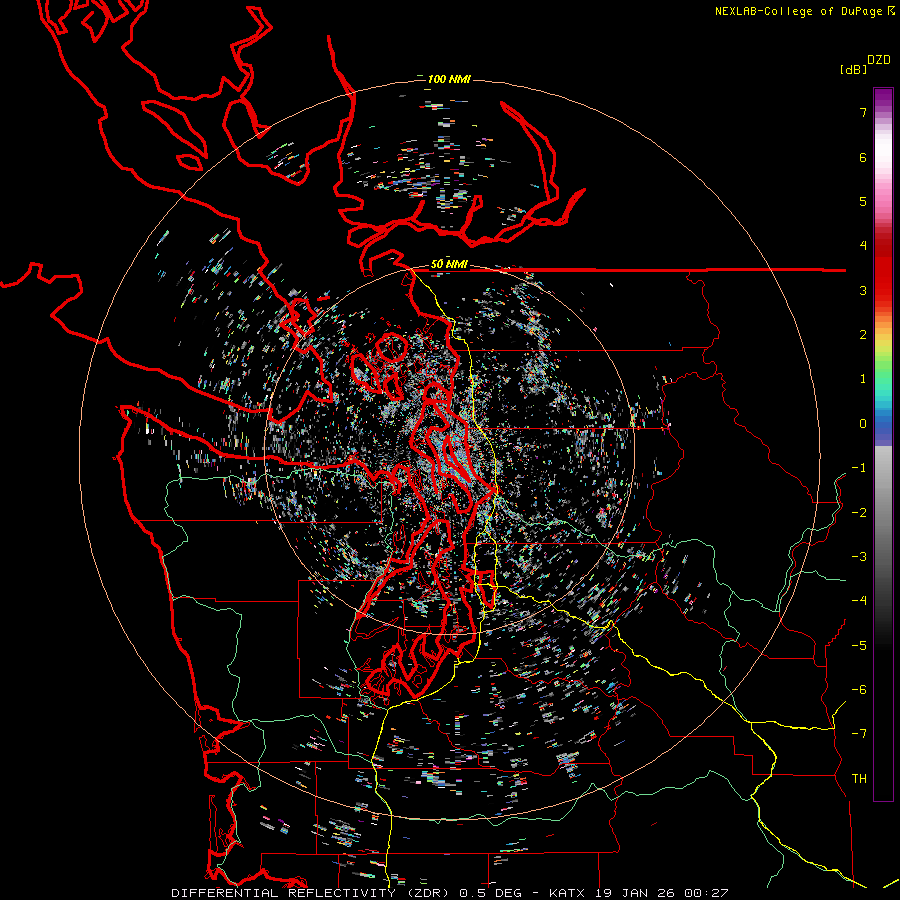Viewport: 900px width, 900px height.
Task: Click the colorbar value -7 label
Action: click(x=859, y=734)
